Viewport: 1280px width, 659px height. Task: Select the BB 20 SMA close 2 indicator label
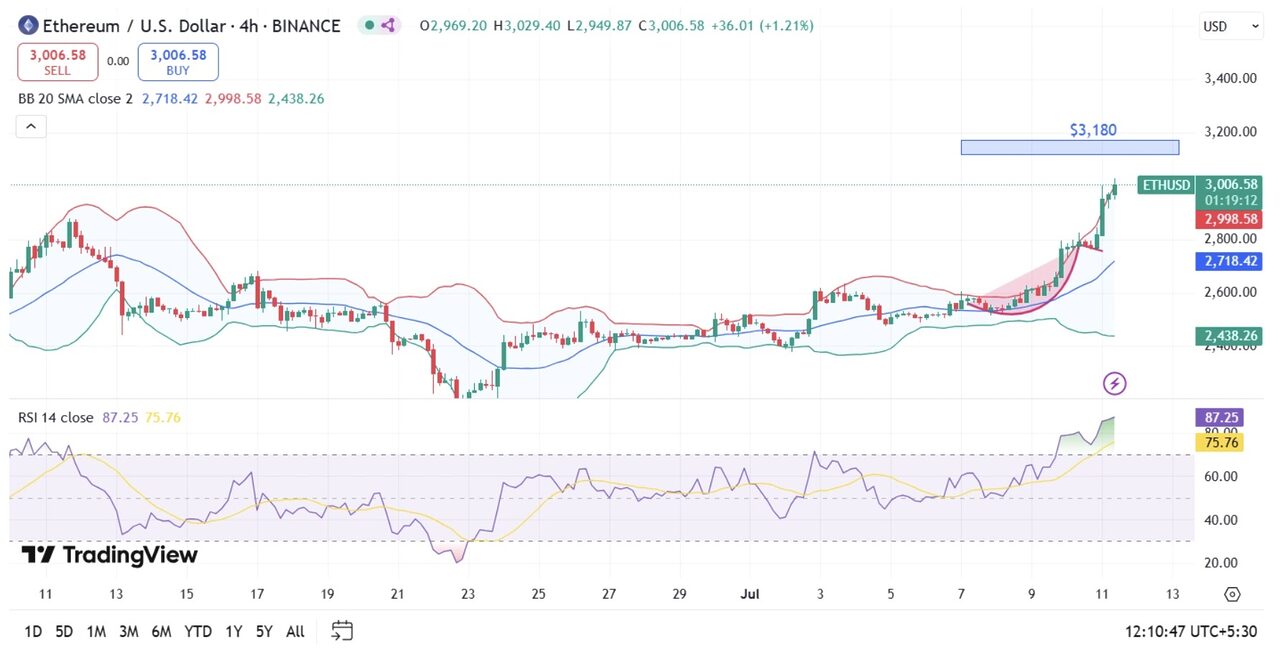click(75, 99)
